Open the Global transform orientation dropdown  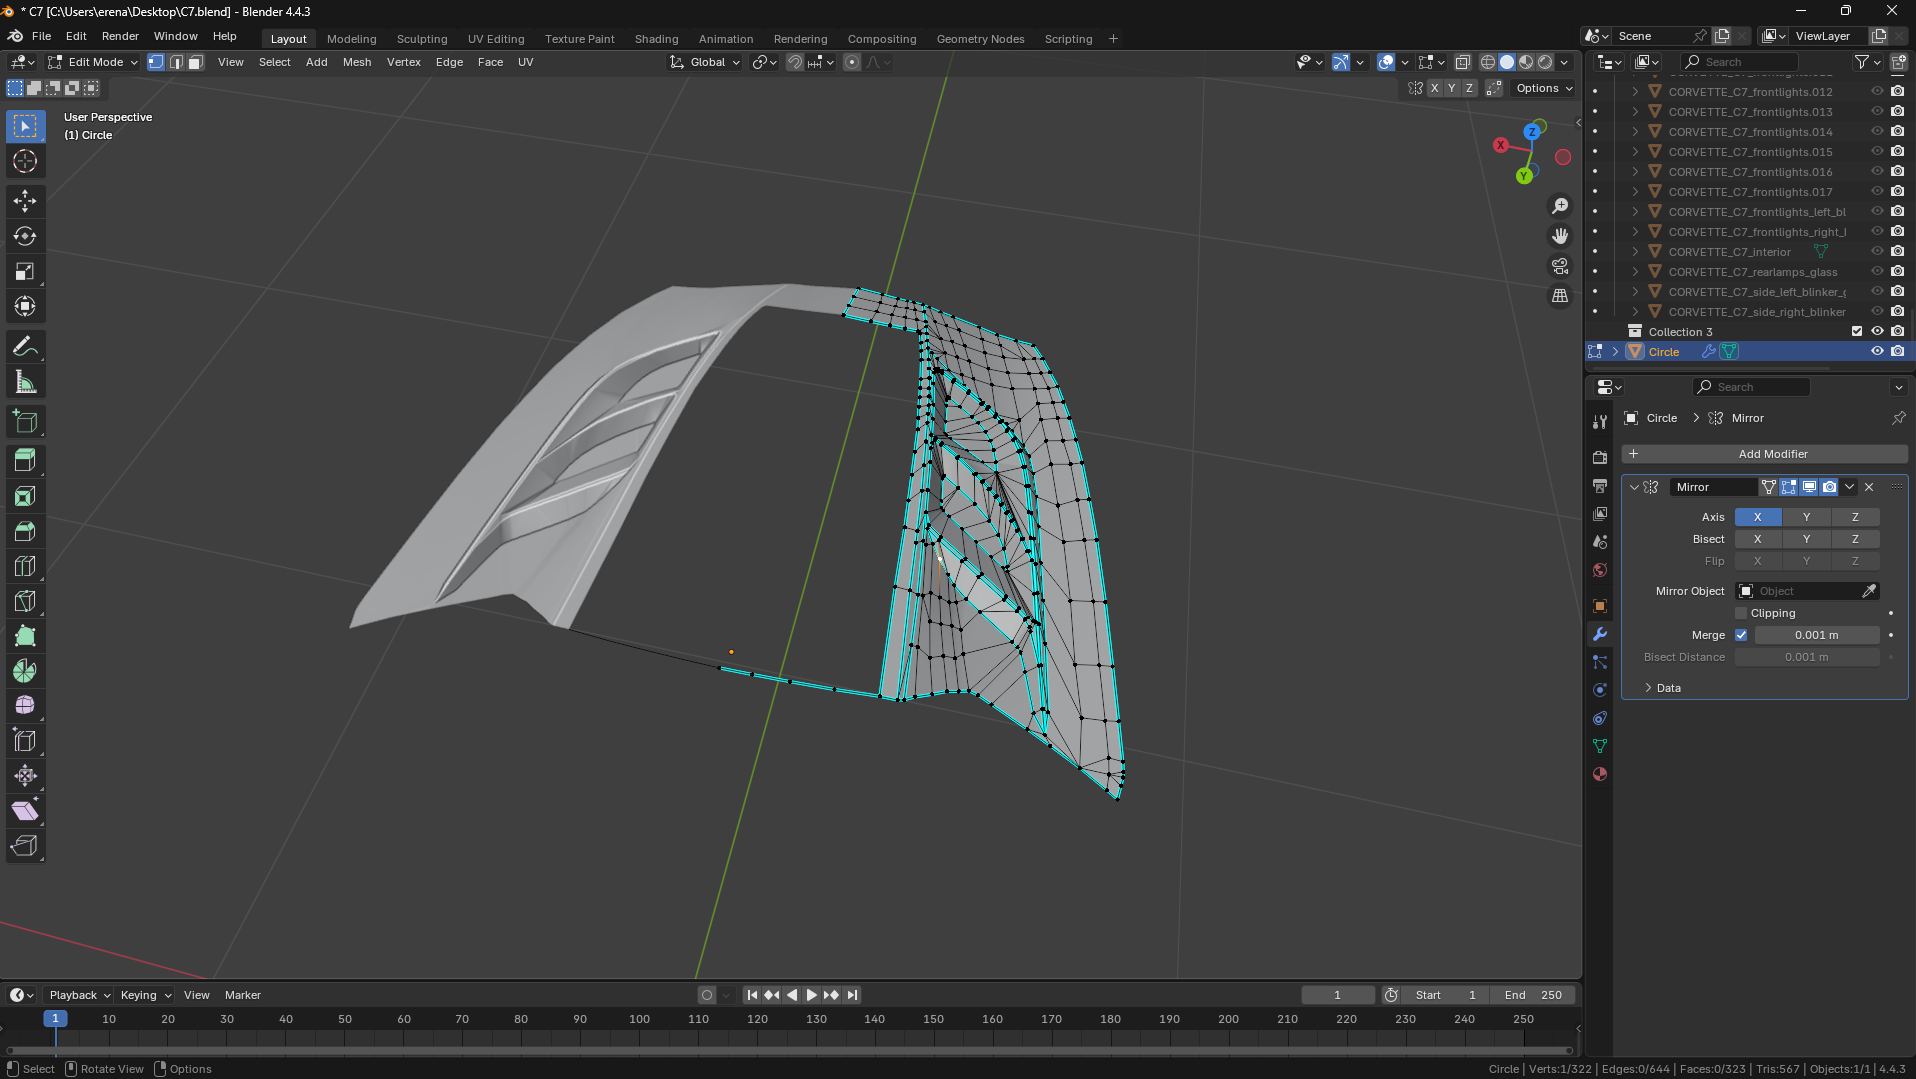pos(706,62)
